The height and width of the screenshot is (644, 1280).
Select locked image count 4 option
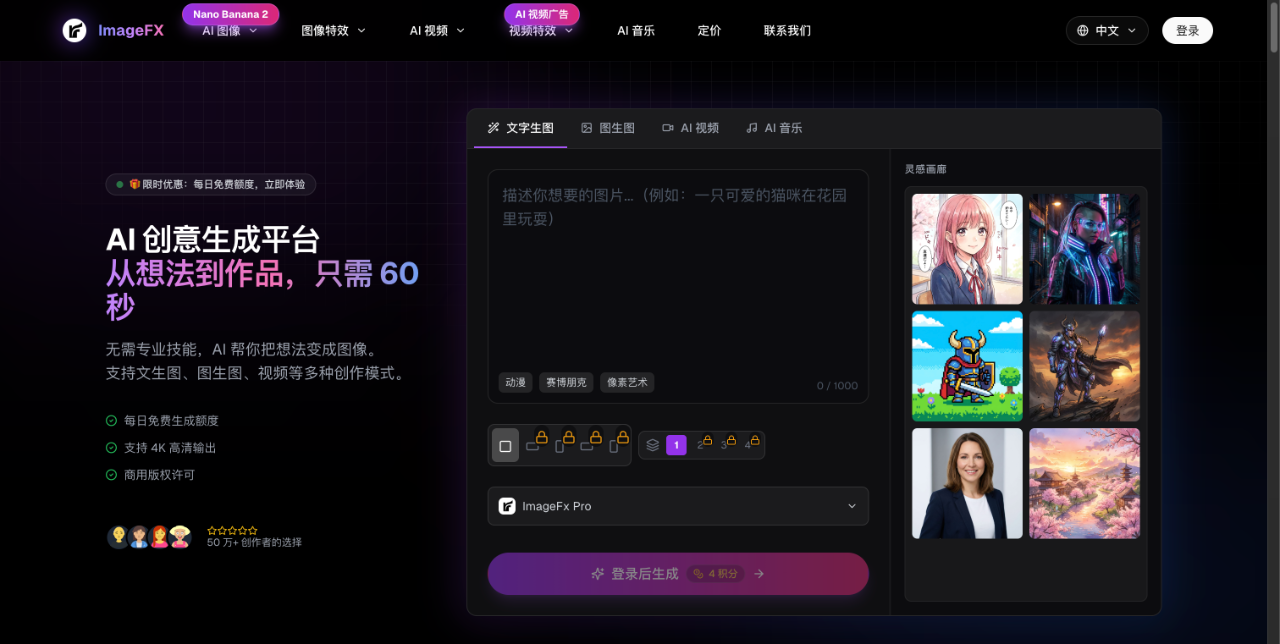pyautogui.click(x=749, y=445)
